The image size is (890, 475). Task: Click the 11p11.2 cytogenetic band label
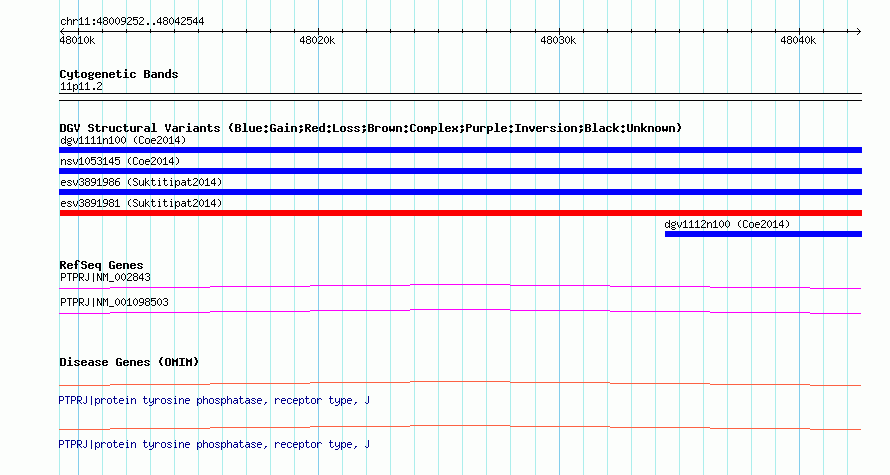tap(81, 86)
